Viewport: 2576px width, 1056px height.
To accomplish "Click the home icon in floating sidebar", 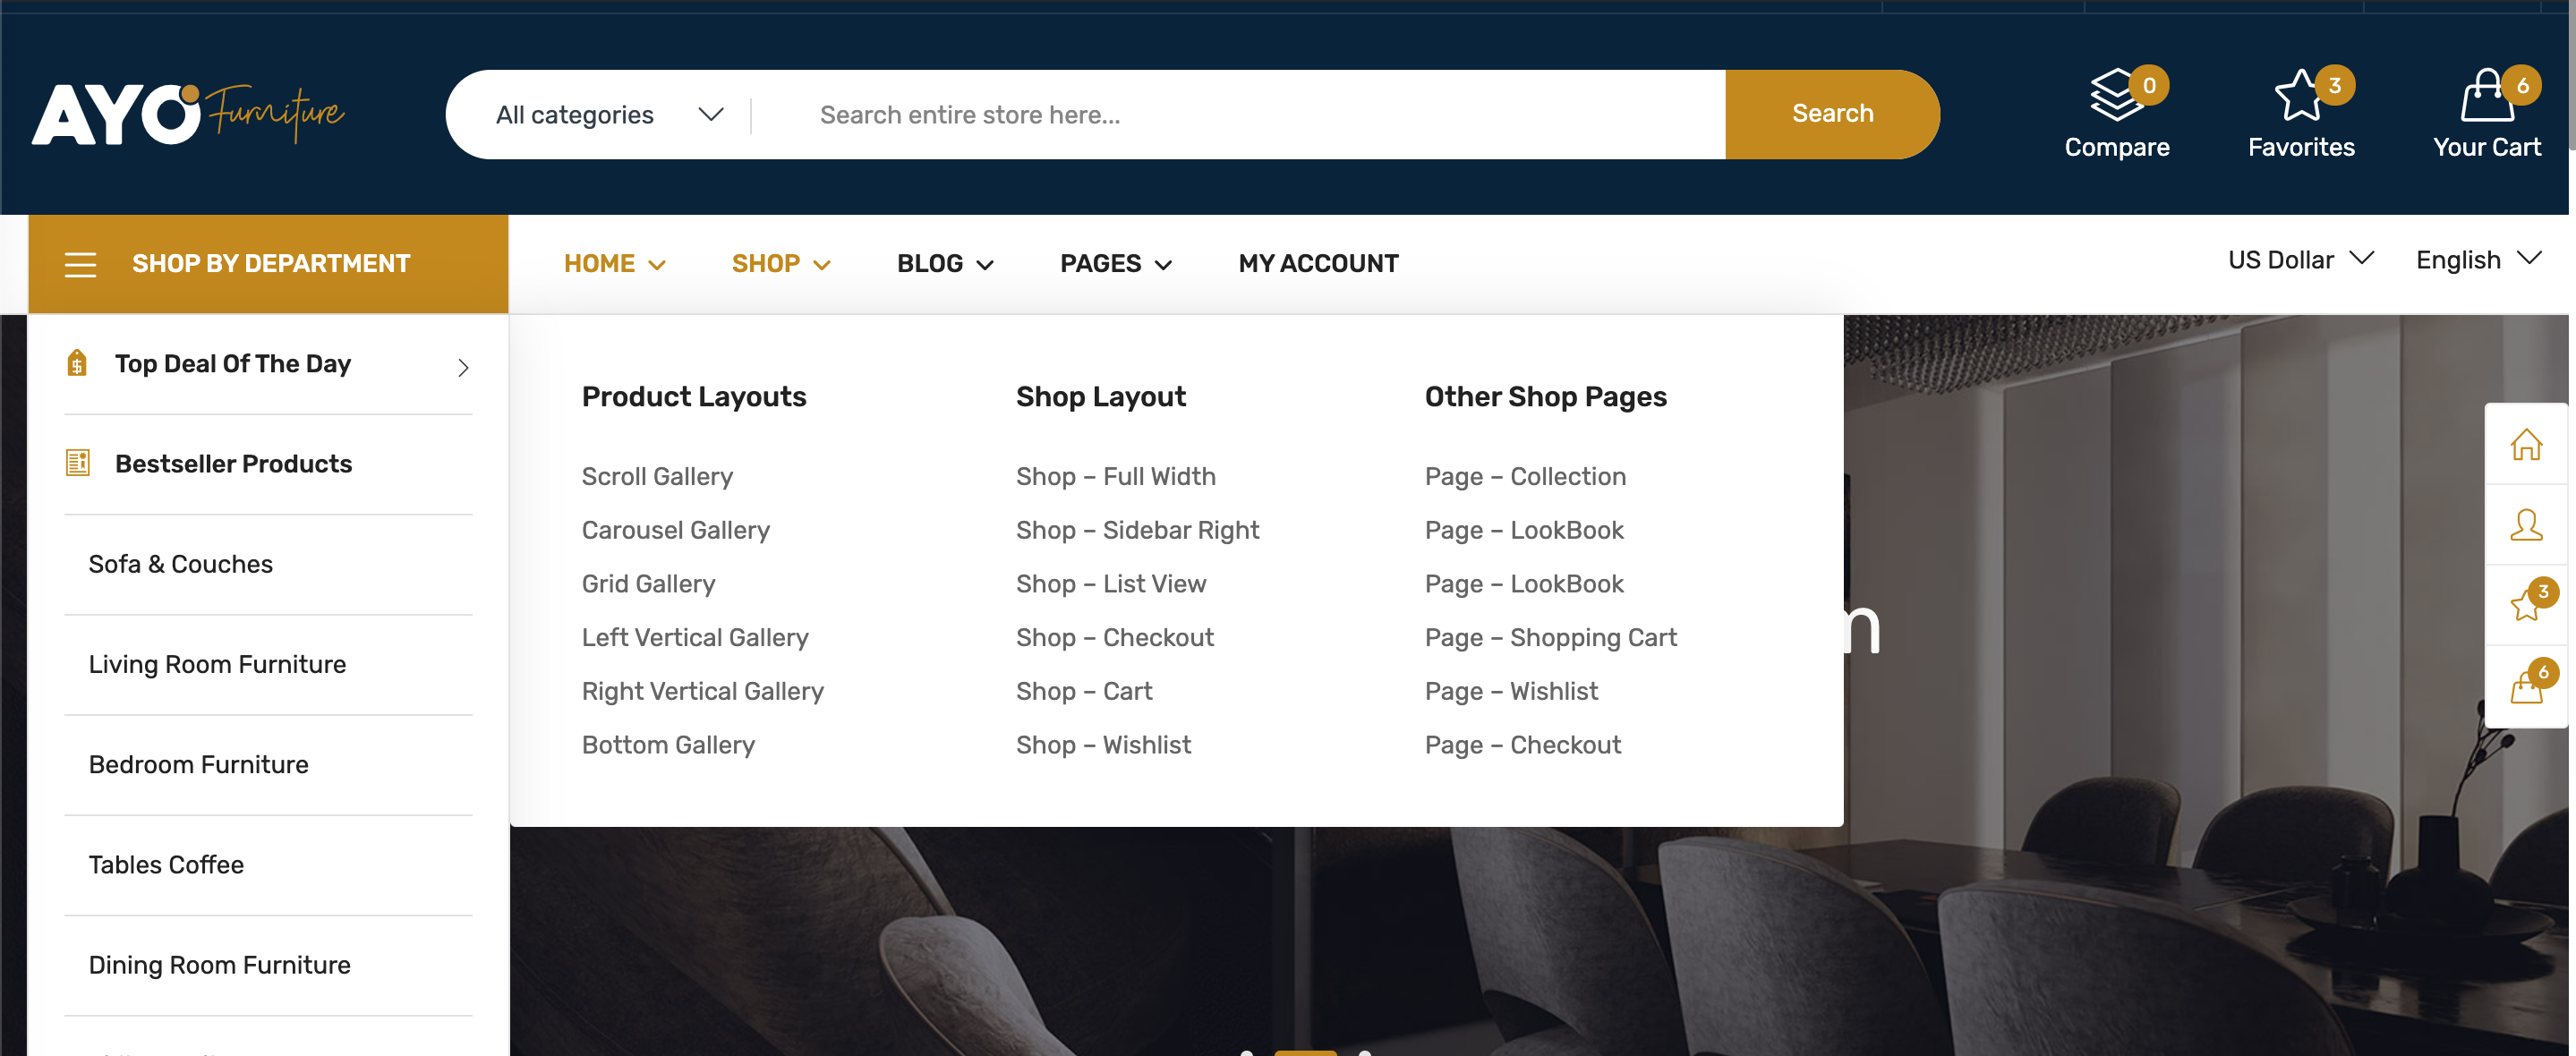I will tap(2525, 444).
